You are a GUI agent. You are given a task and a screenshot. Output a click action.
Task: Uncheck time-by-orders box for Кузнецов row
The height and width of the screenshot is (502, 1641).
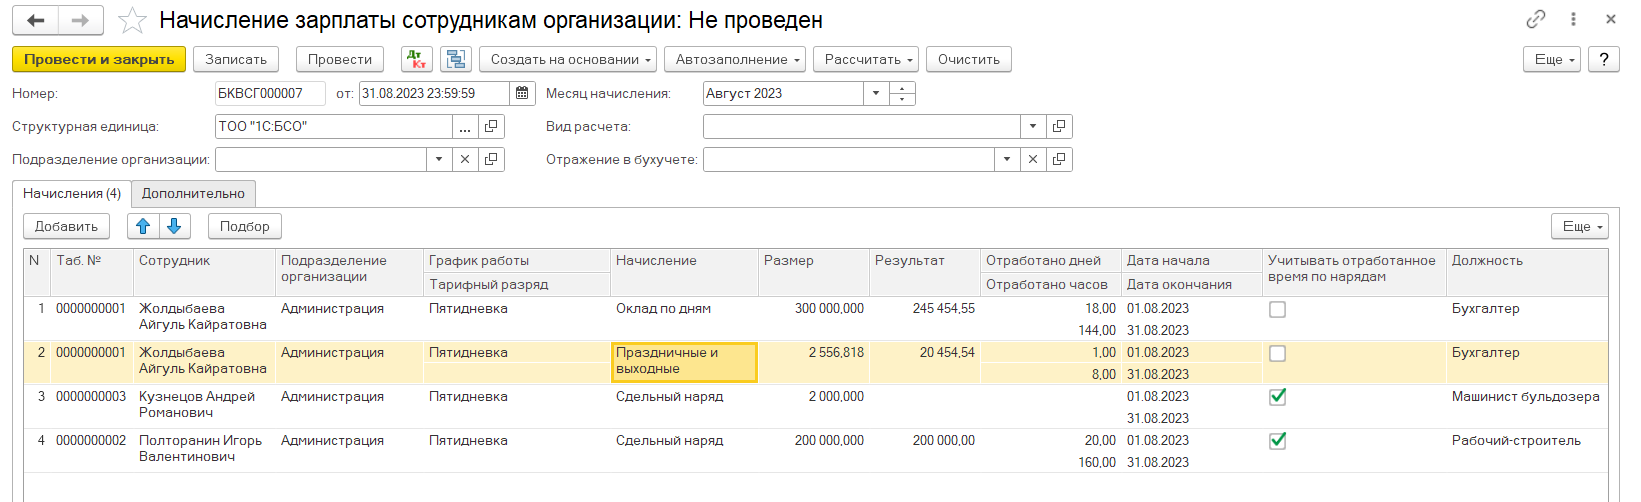(1278, 397)
